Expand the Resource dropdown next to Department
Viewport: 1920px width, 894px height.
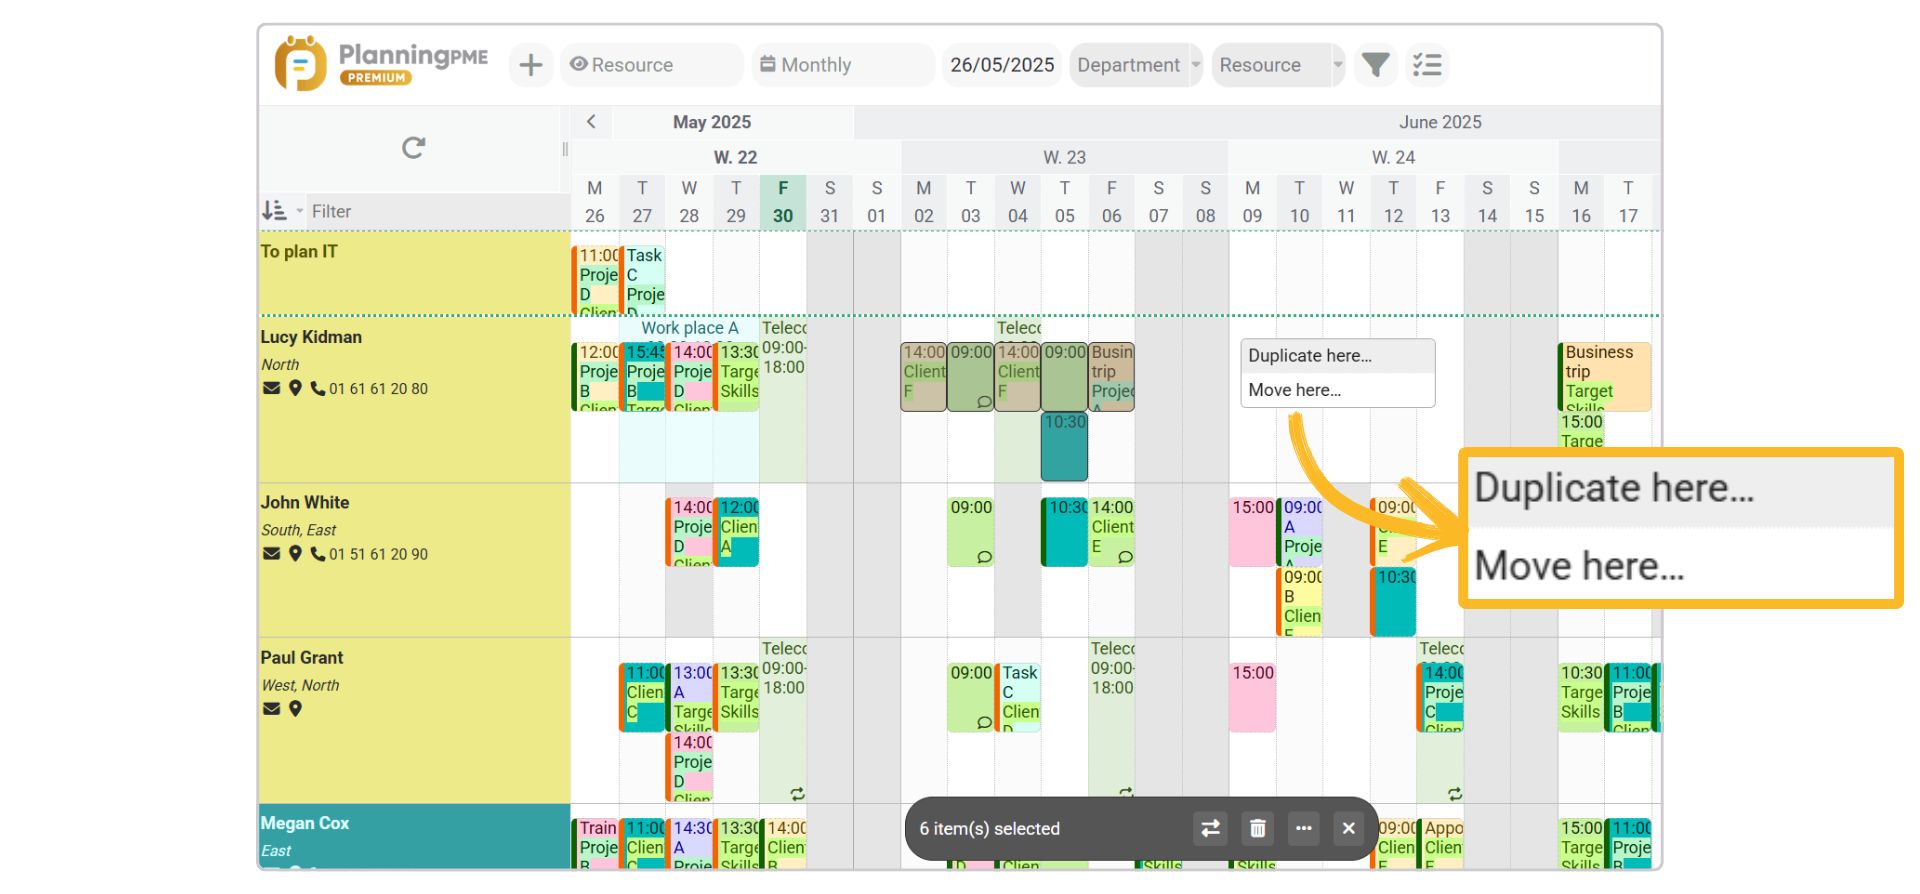tap(1277, 66)
